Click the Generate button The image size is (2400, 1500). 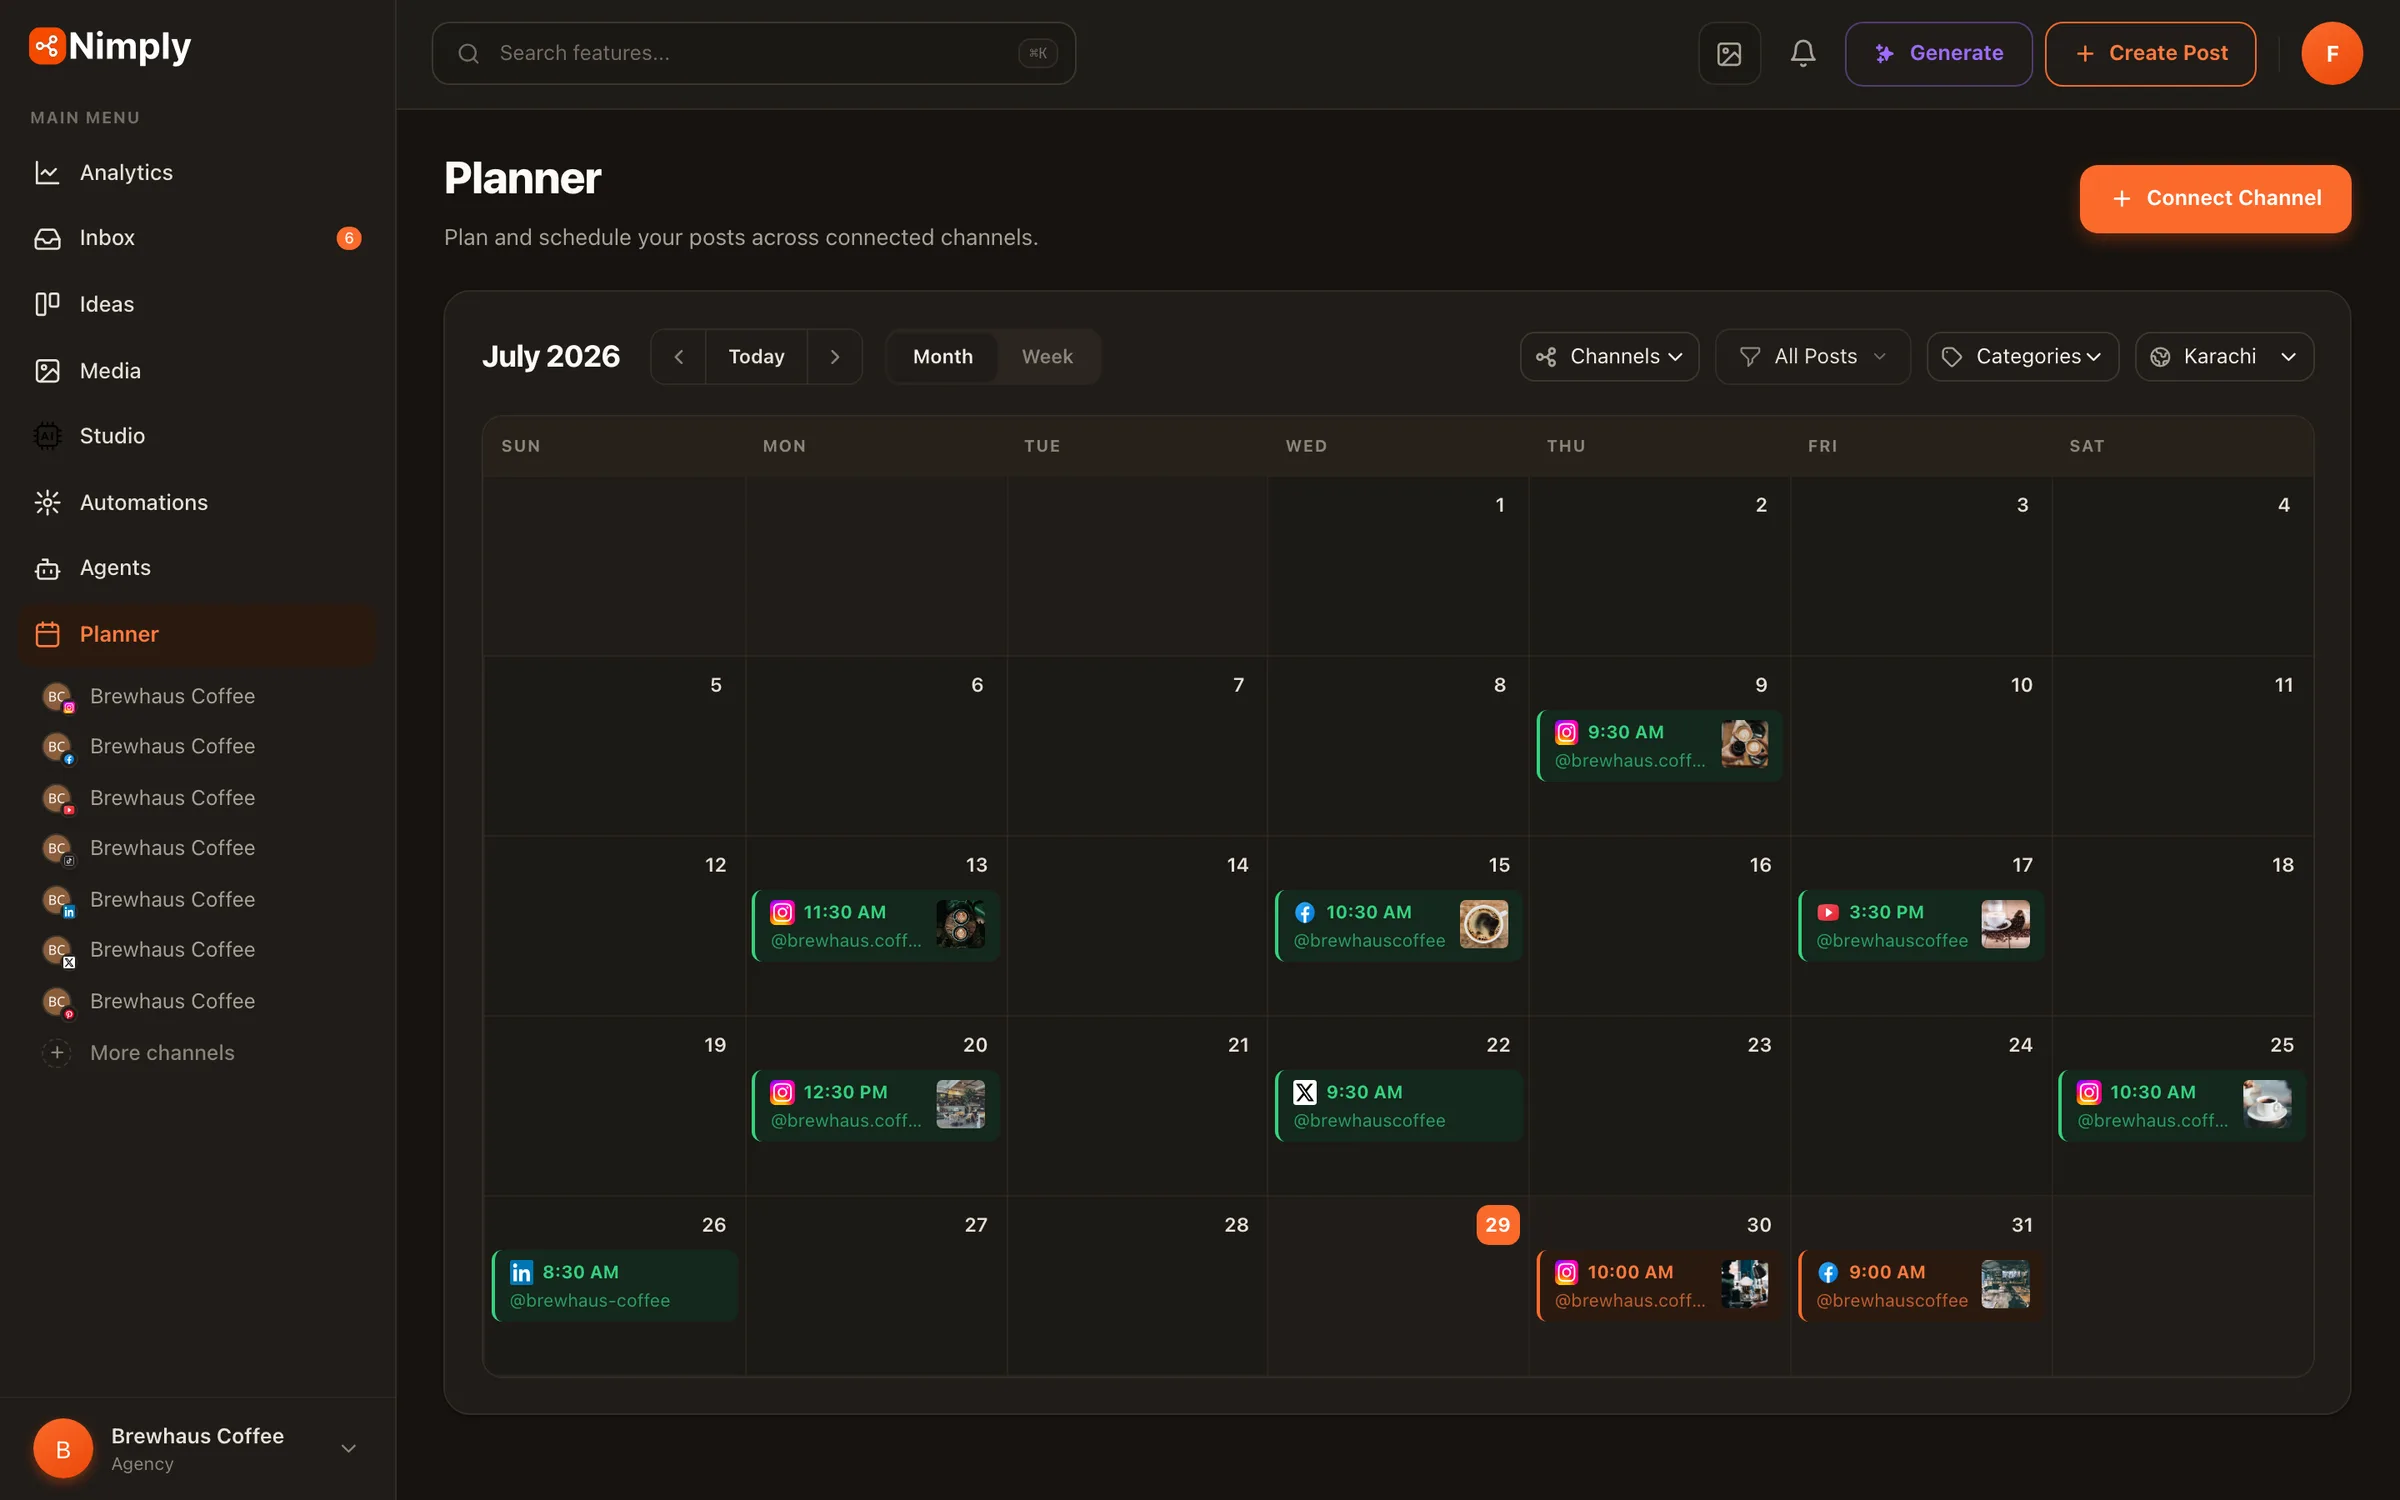[x=1938, y=53]
